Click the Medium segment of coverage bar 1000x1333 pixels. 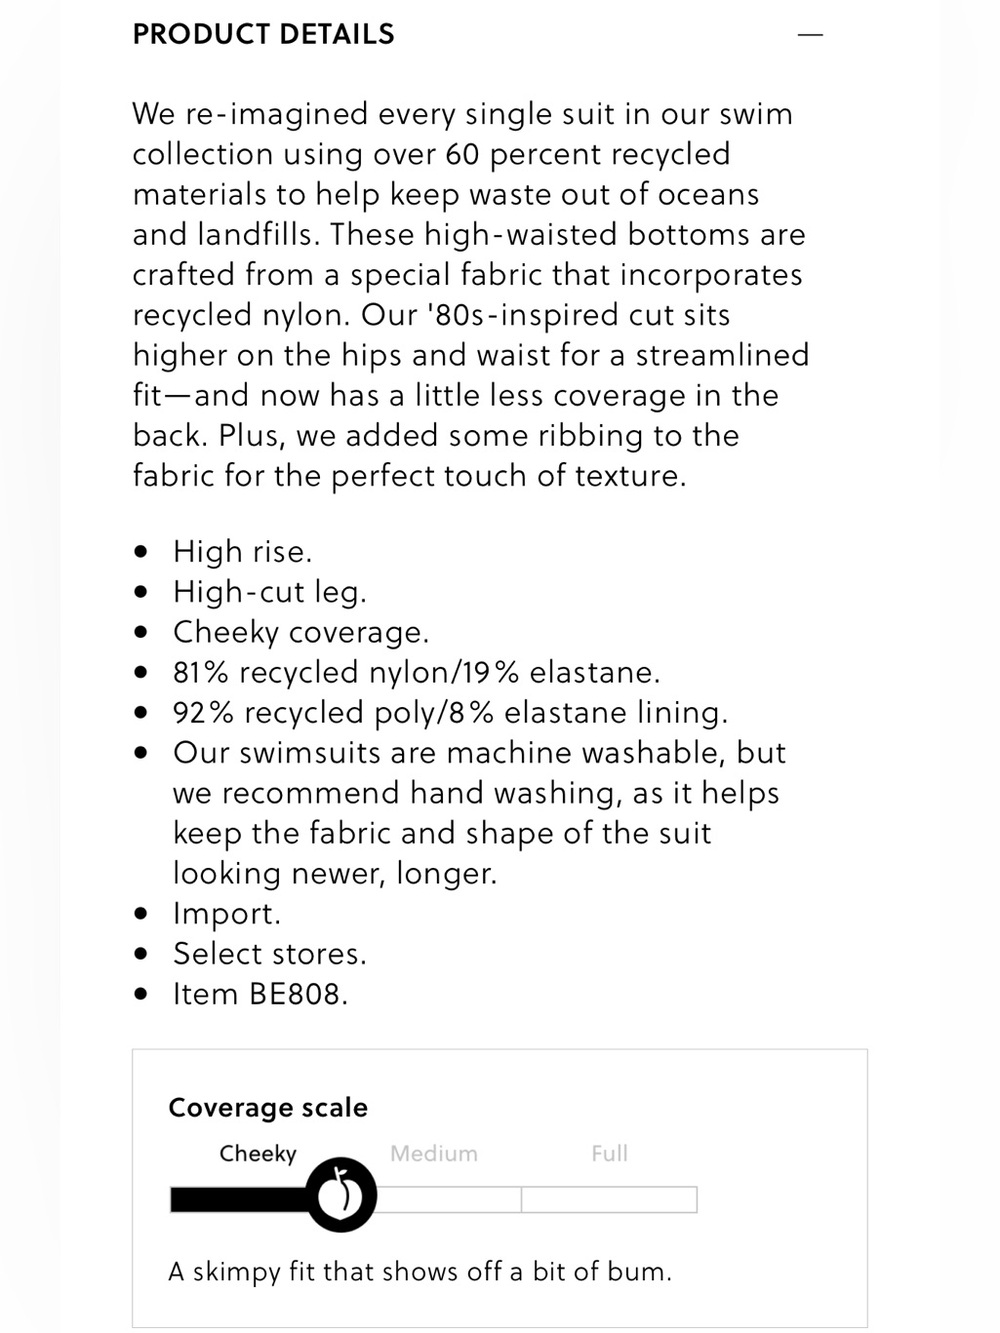(448, 1199)
